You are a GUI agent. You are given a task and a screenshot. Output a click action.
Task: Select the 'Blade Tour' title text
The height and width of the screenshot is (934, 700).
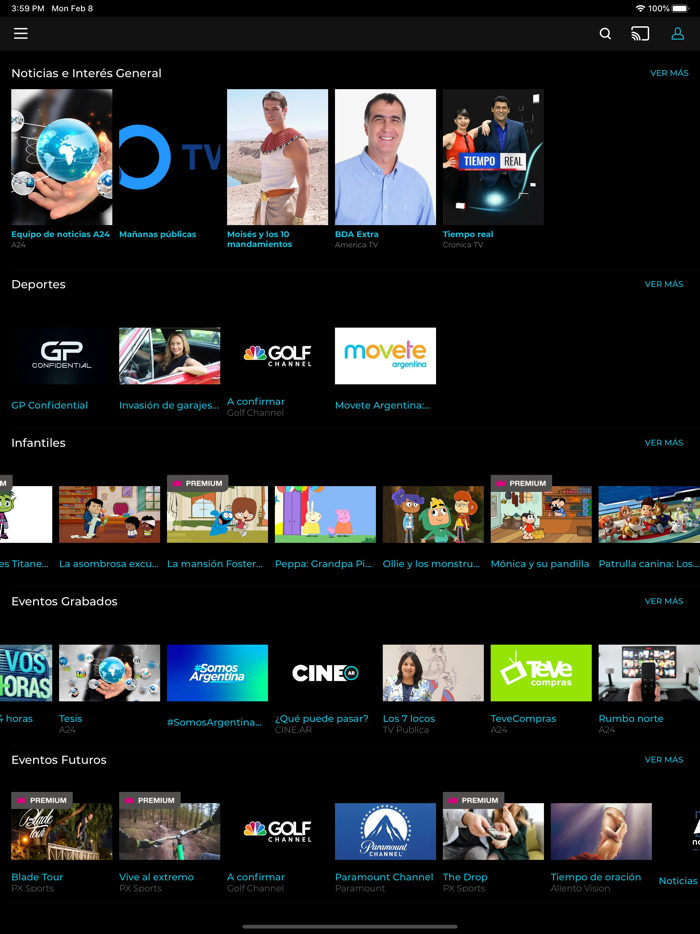pyautogui.click(x=37, y=877)
